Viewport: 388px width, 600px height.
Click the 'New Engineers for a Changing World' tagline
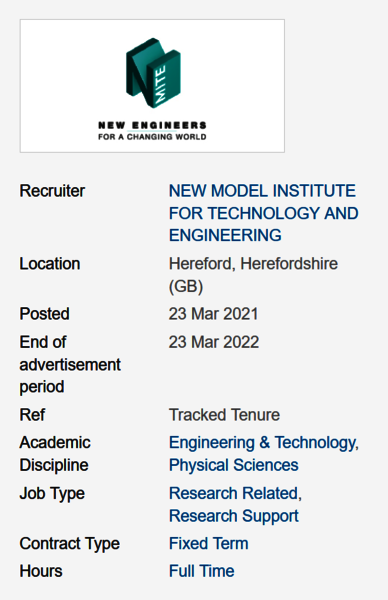coord(152,131)
